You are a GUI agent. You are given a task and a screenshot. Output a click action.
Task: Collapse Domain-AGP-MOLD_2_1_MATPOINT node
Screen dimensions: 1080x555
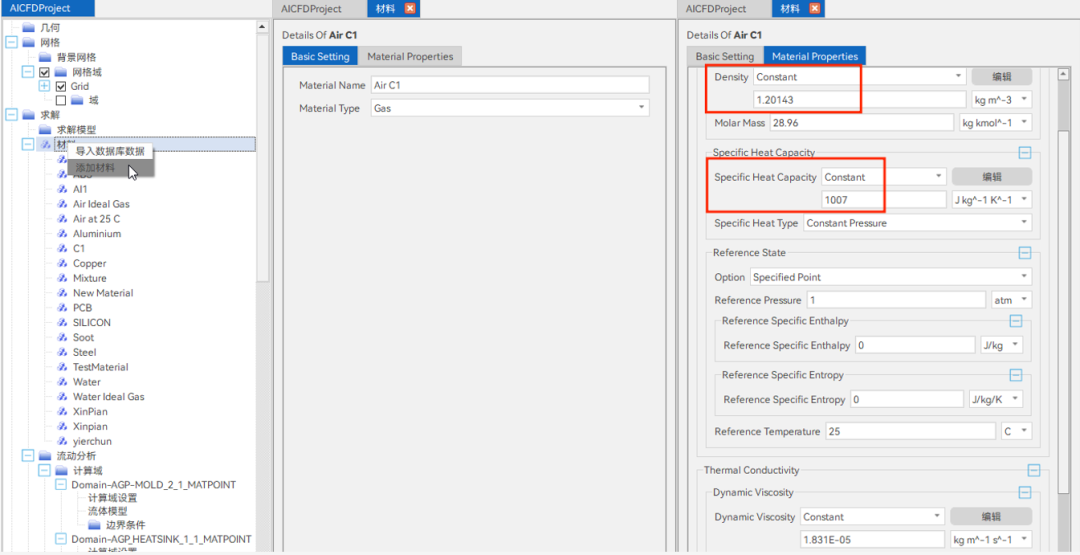point(61,485)
